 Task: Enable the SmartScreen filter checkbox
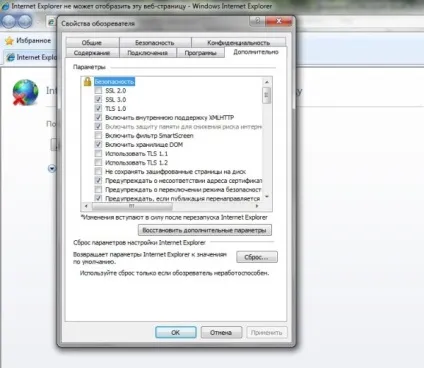coord(98,135)
